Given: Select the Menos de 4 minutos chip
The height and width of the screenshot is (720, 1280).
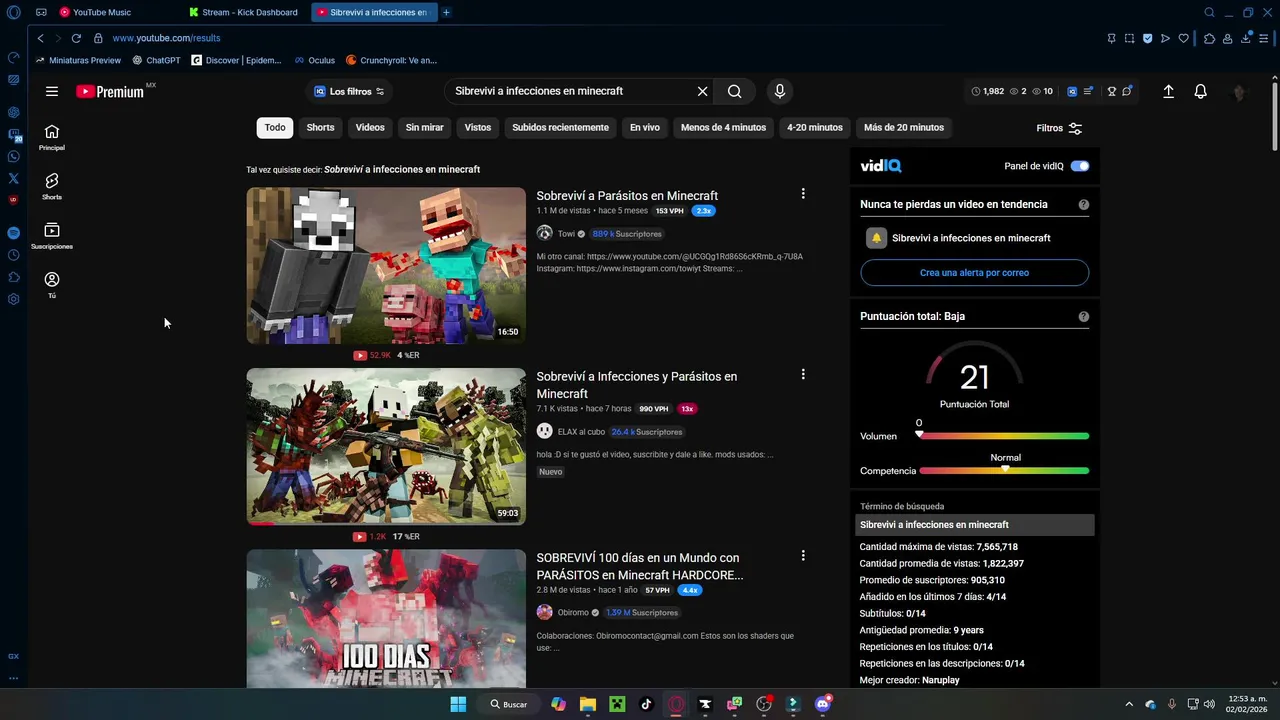Looking at the screenshot, I should tap(723, 127).
